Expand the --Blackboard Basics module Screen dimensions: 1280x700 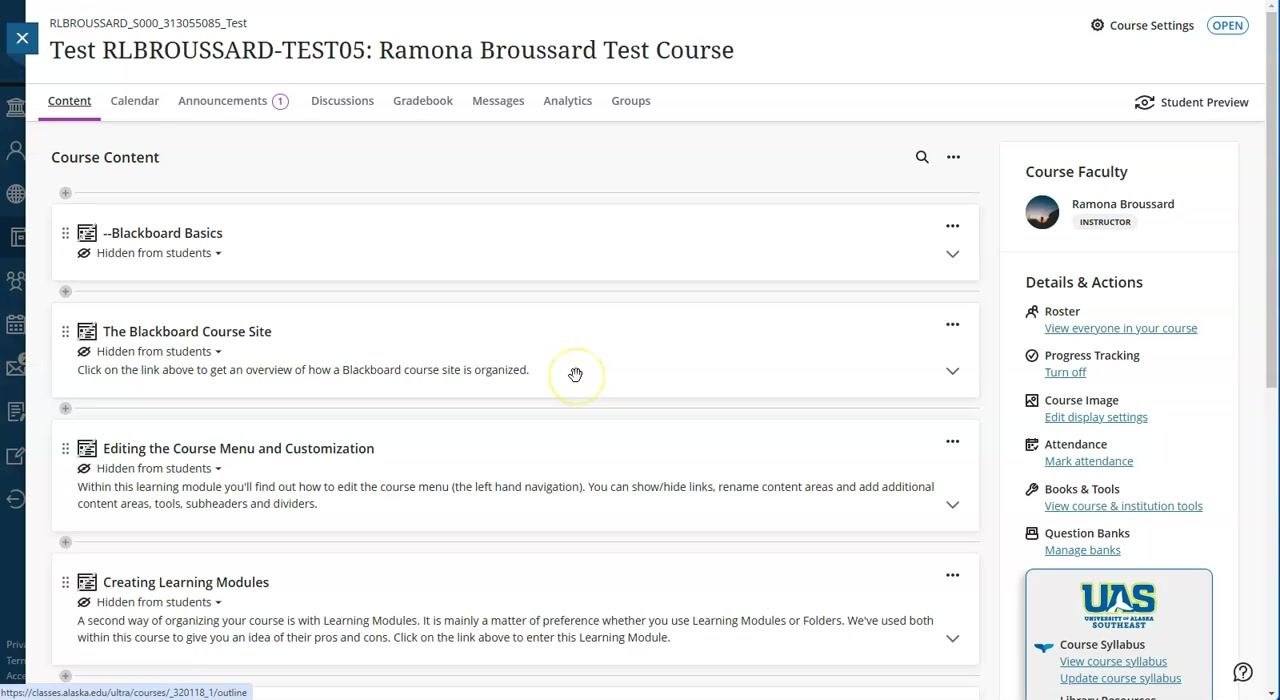(x=952, y=254)
